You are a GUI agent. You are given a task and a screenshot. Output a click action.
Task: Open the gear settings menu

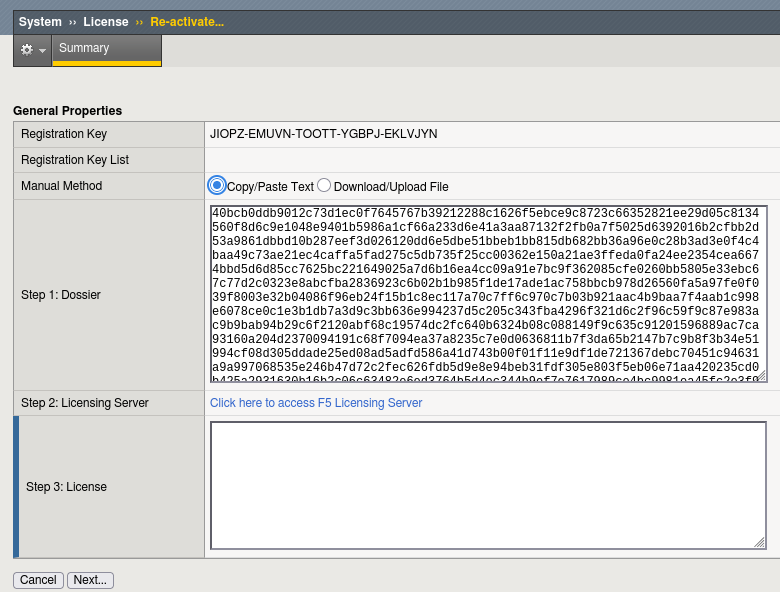click(x=27, y=50)
